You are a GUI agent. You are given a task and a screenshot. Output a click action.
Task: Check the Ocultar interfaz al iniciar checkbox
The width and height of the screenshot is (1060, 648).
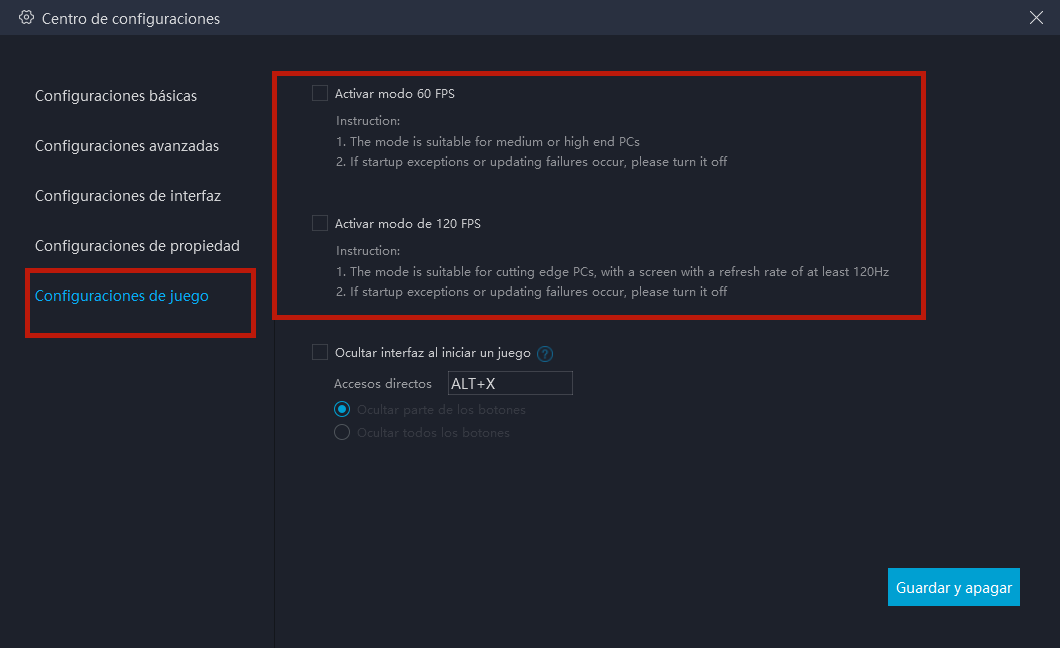320,352
